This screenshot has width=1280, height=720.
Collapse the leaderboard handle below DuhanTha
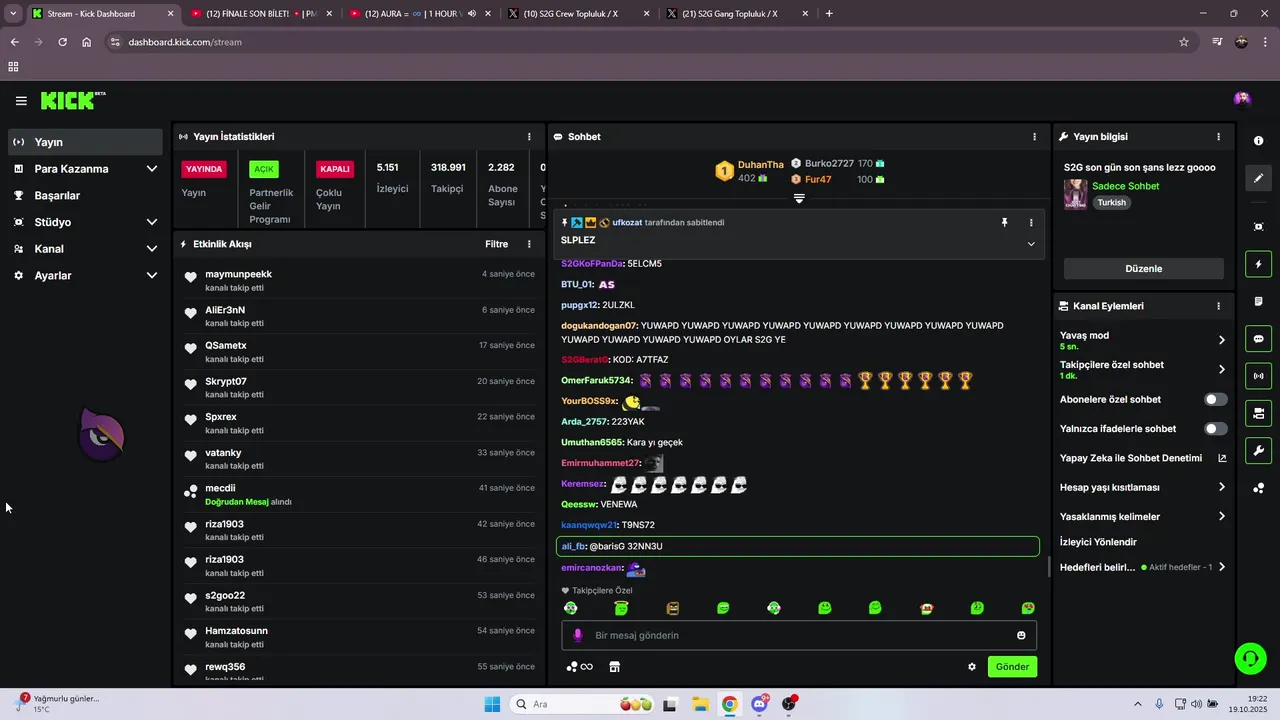[x=799, y=198]
